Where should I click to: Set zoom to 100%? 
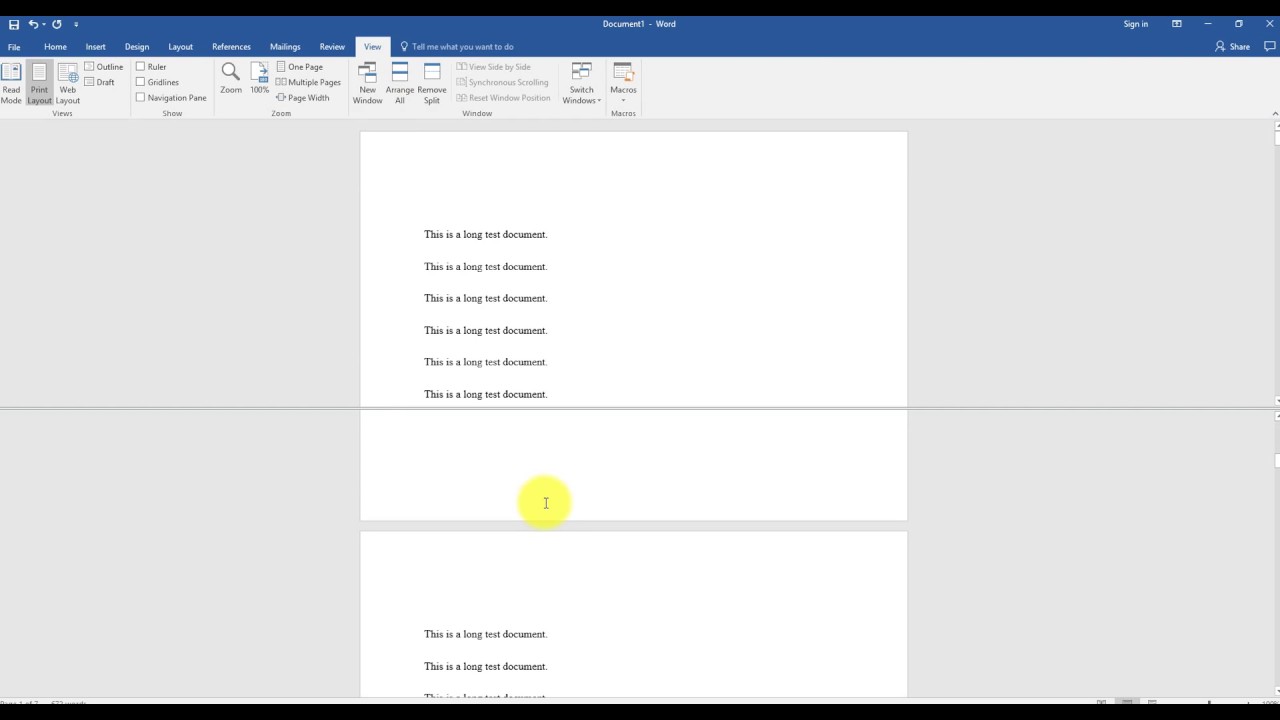[259, 79]
